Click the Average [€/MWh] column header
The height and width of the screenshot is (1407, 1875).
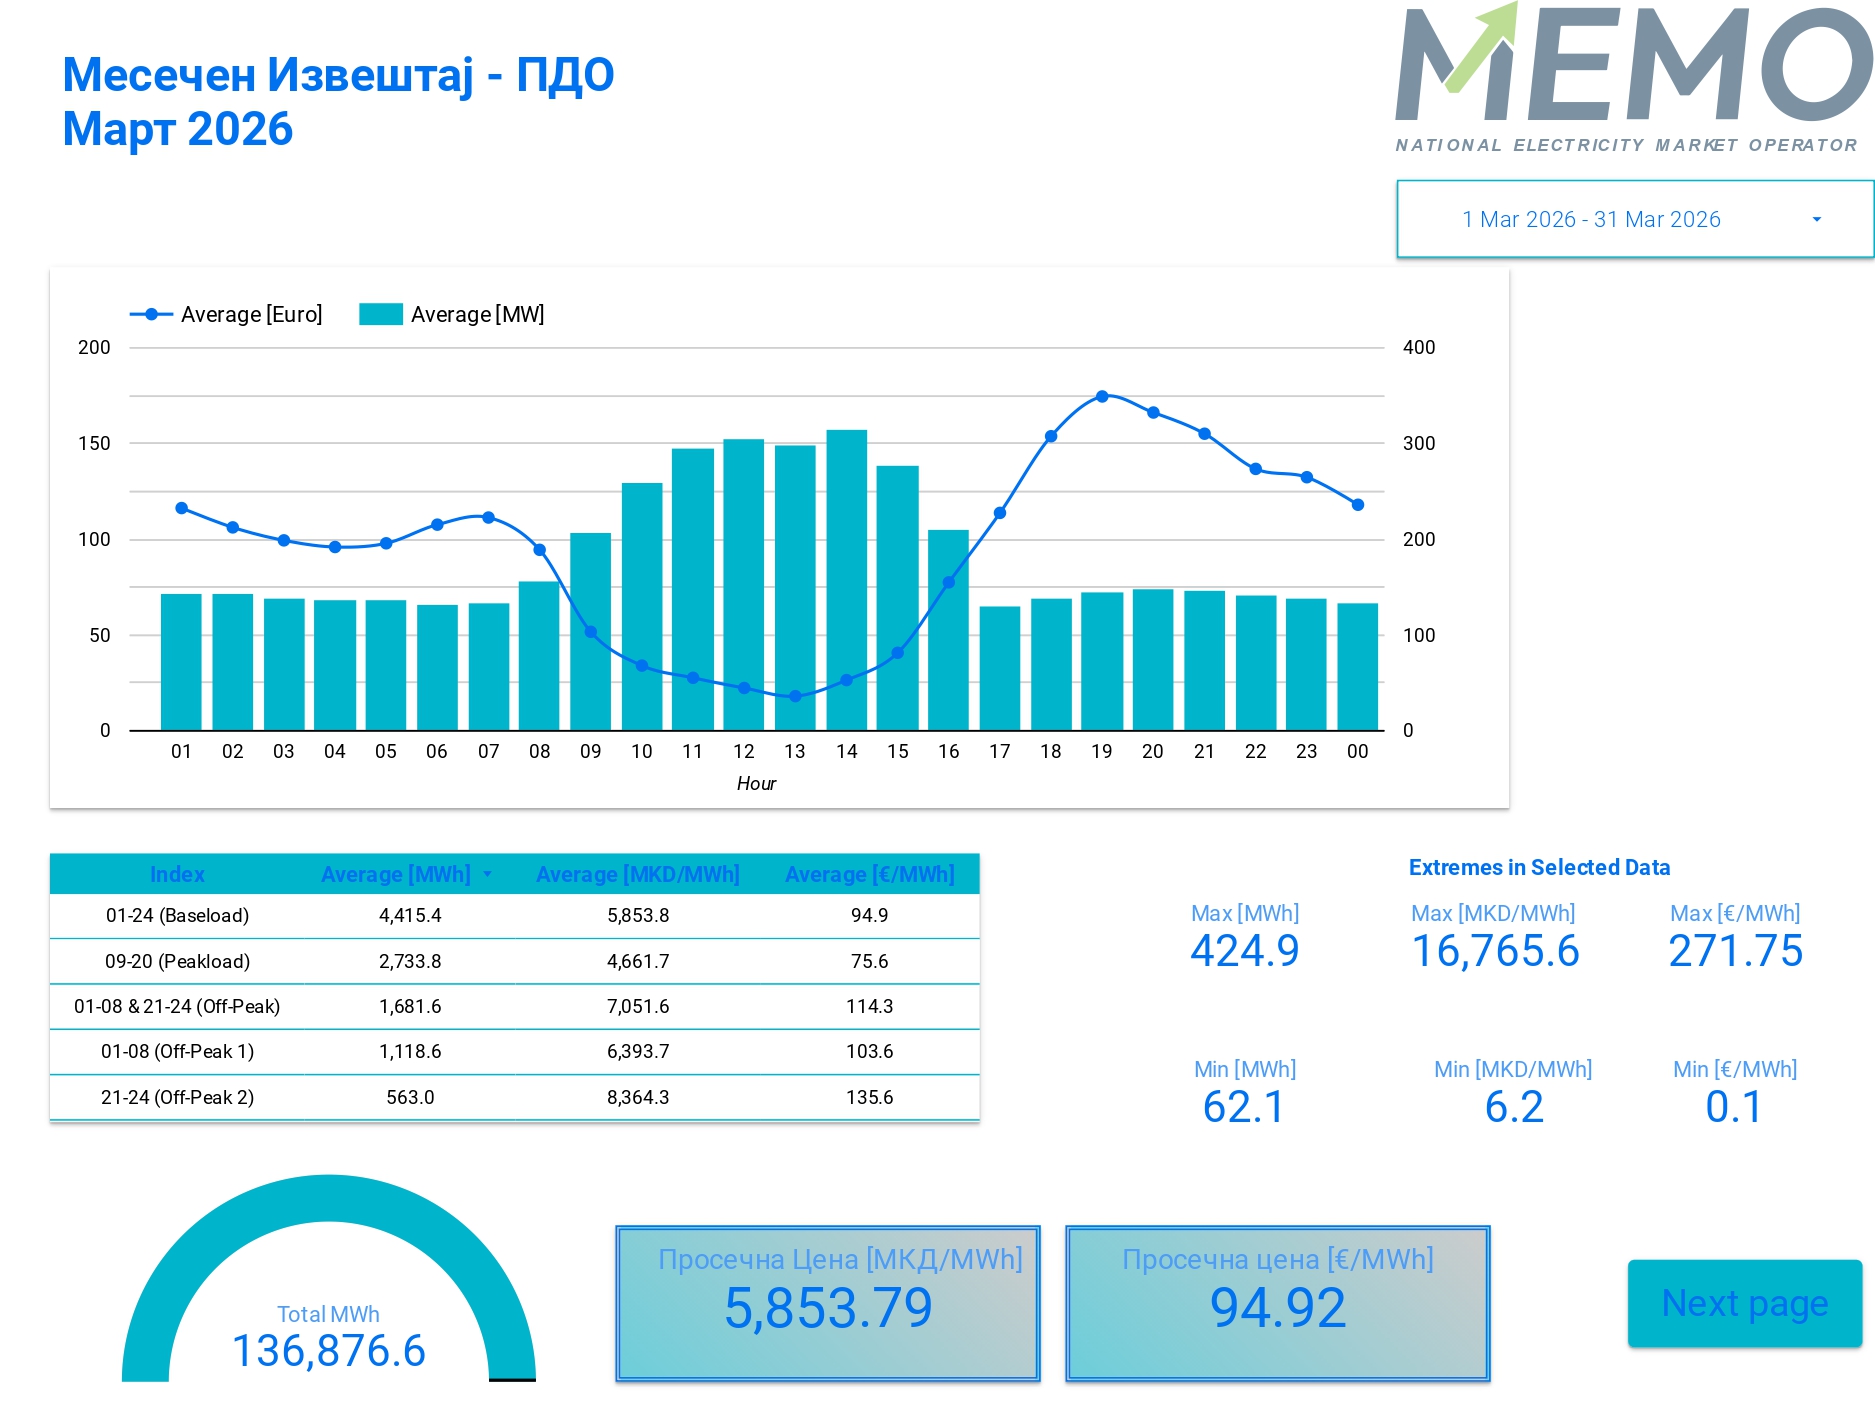869,875
